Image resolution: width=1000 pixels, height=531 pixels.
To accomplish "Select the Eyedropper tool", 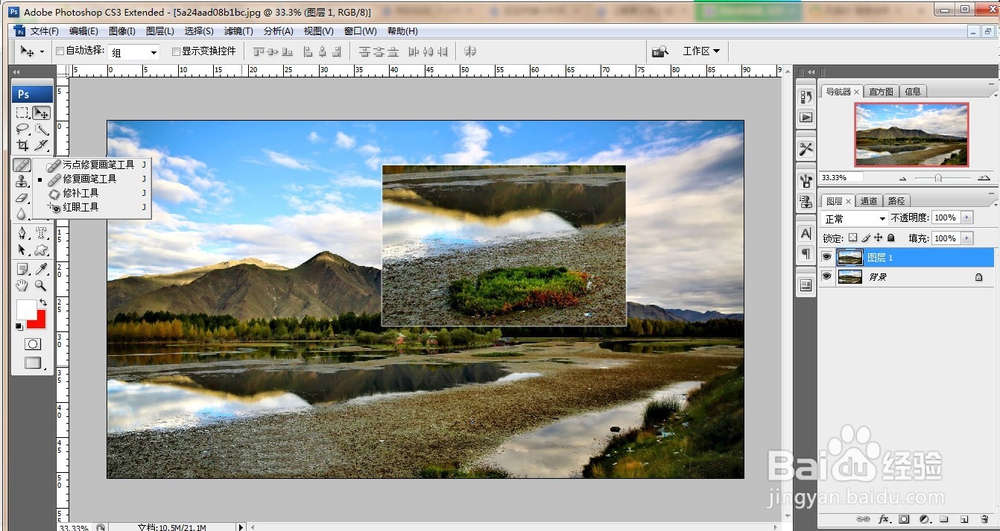I will click(x=41, y=269).
